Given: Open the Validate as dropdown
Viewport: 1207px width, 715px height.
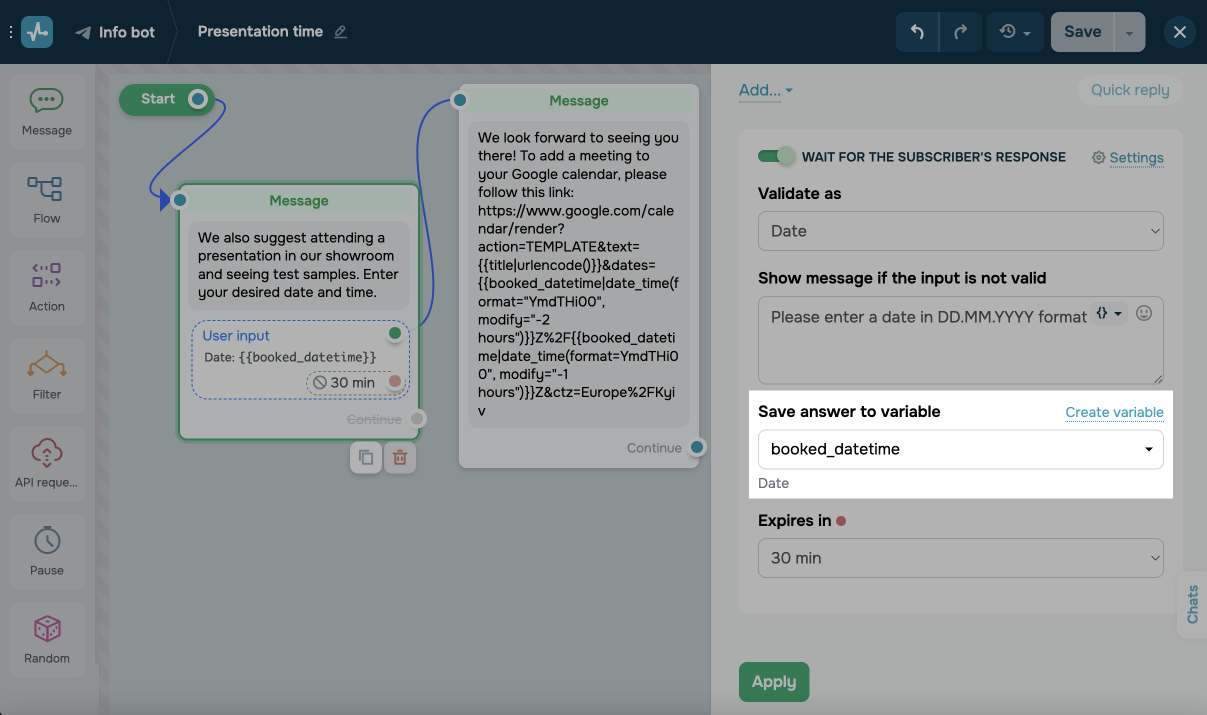Looking at the screenshot, I should 960,231.
